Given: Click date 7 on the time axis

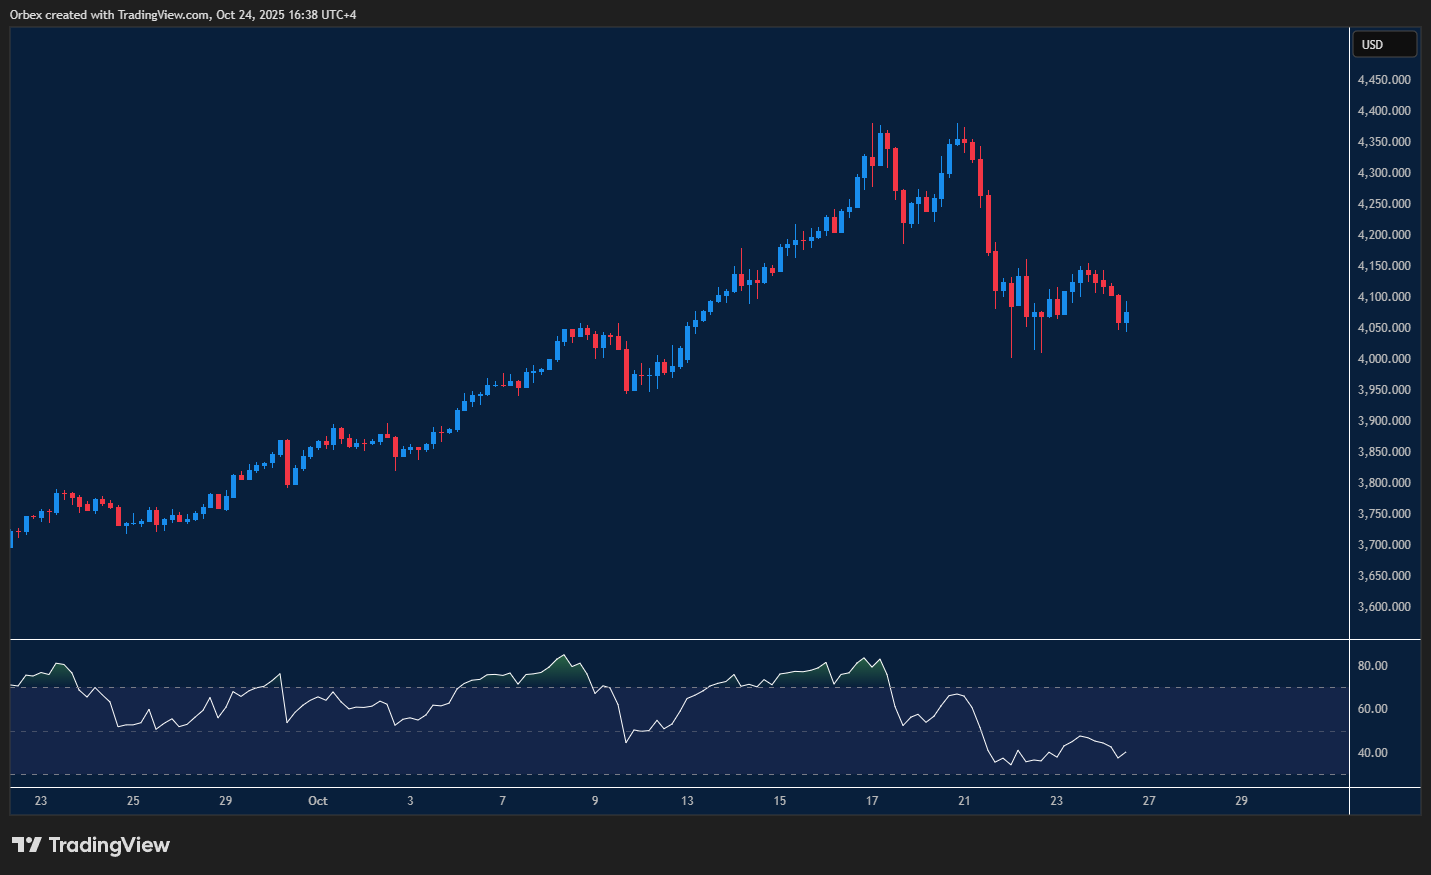Looking at the screenshot, I should (x=503, y=801).
